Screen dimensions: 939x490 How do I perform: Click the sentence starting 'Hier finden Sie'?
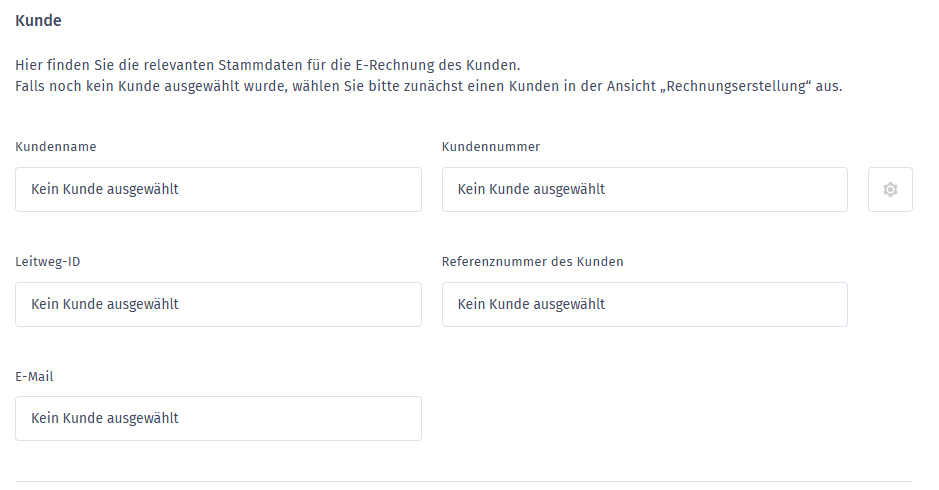(x=268, y=65)
